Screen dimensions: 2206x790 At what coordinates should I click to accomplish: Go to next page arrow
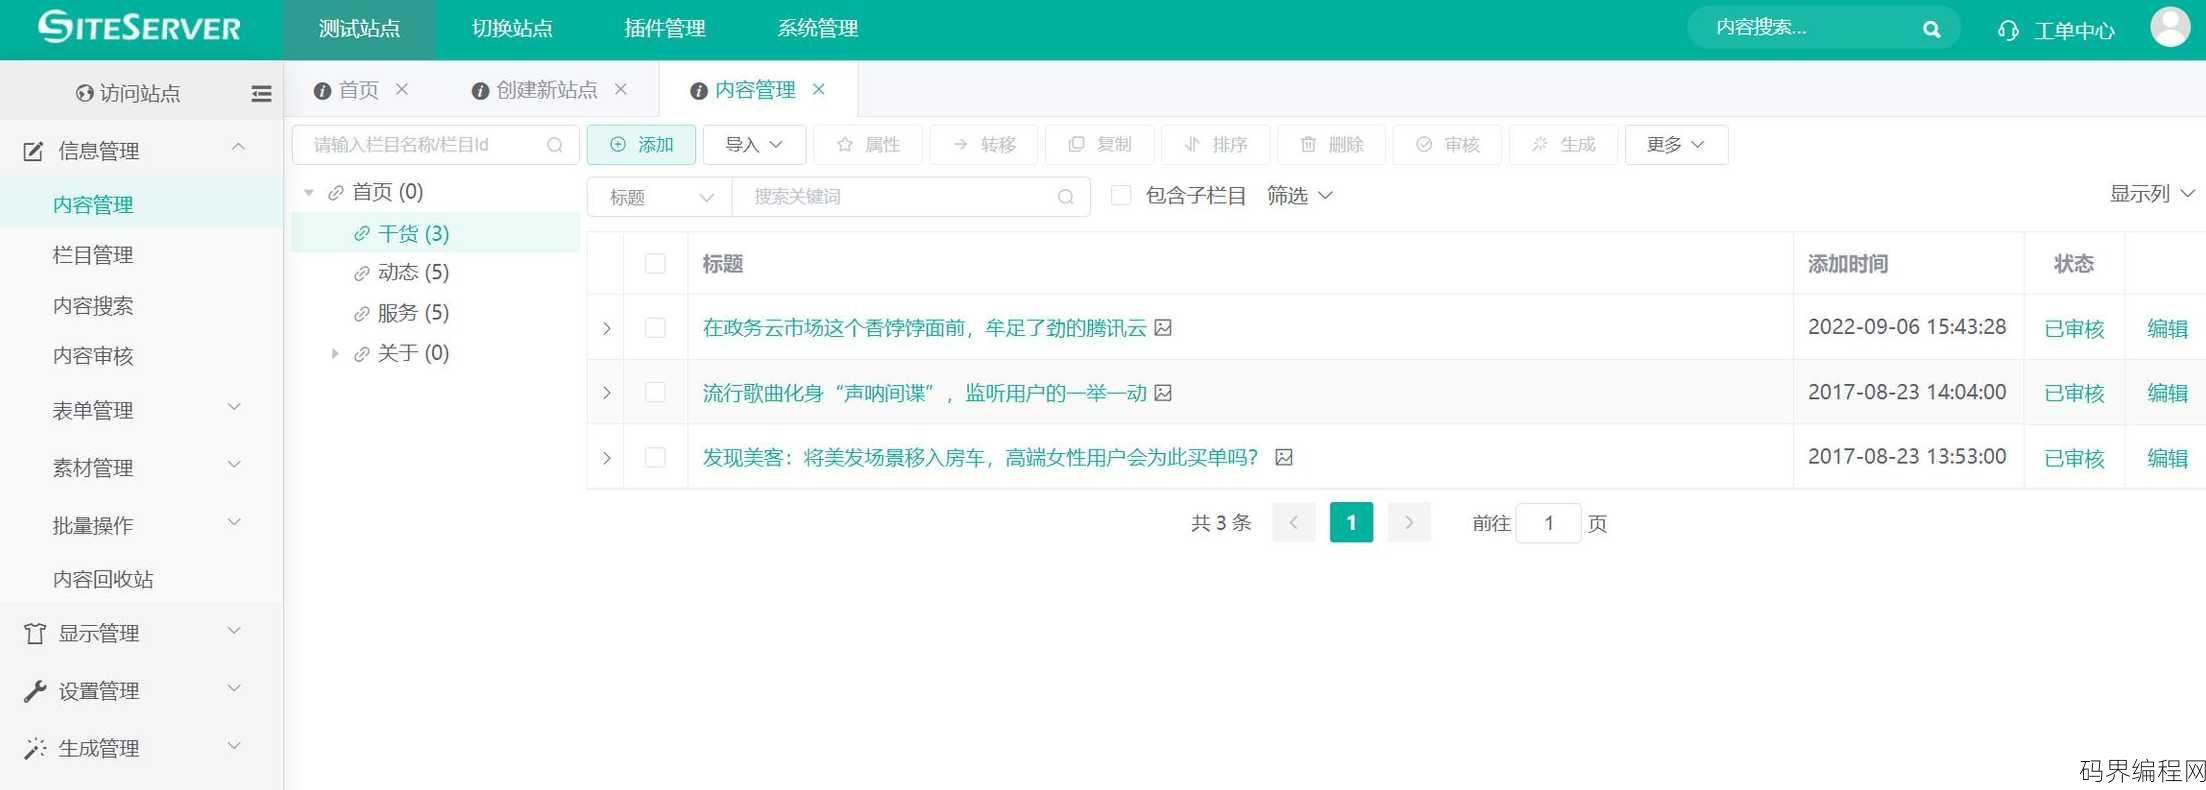pyautogui.click(x=1409, y=522)
